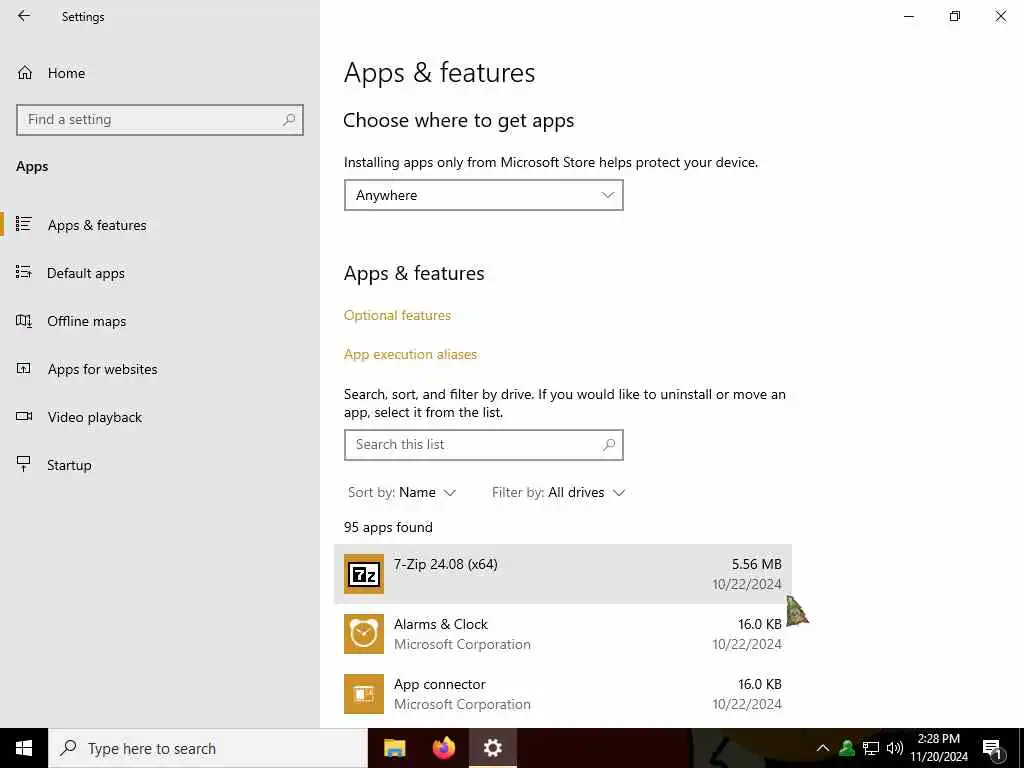Close the Settings window
This screenshot has height=768, width=1024.
click(1000, 16)
